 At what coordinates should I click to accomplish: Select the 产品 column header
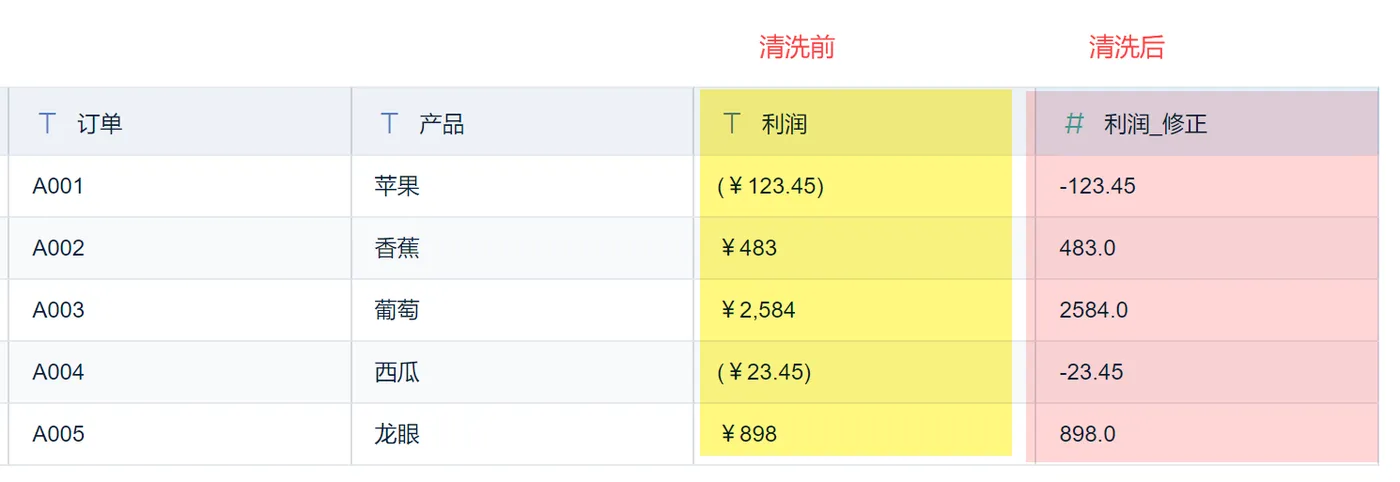point(441,124)
